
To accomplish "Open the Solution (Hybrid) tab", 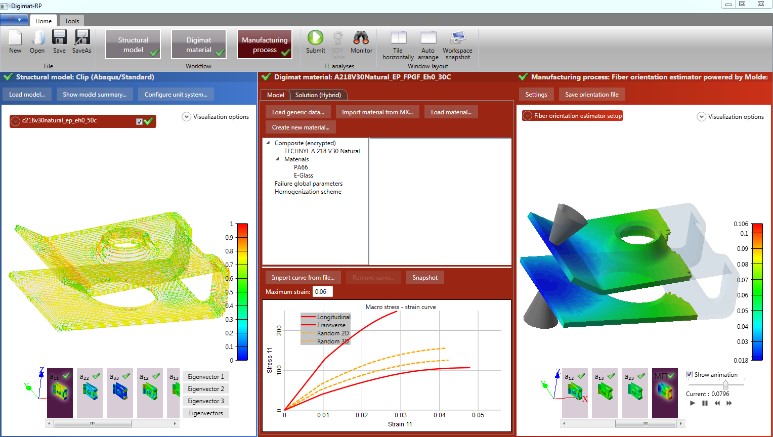I will point(315,94).
